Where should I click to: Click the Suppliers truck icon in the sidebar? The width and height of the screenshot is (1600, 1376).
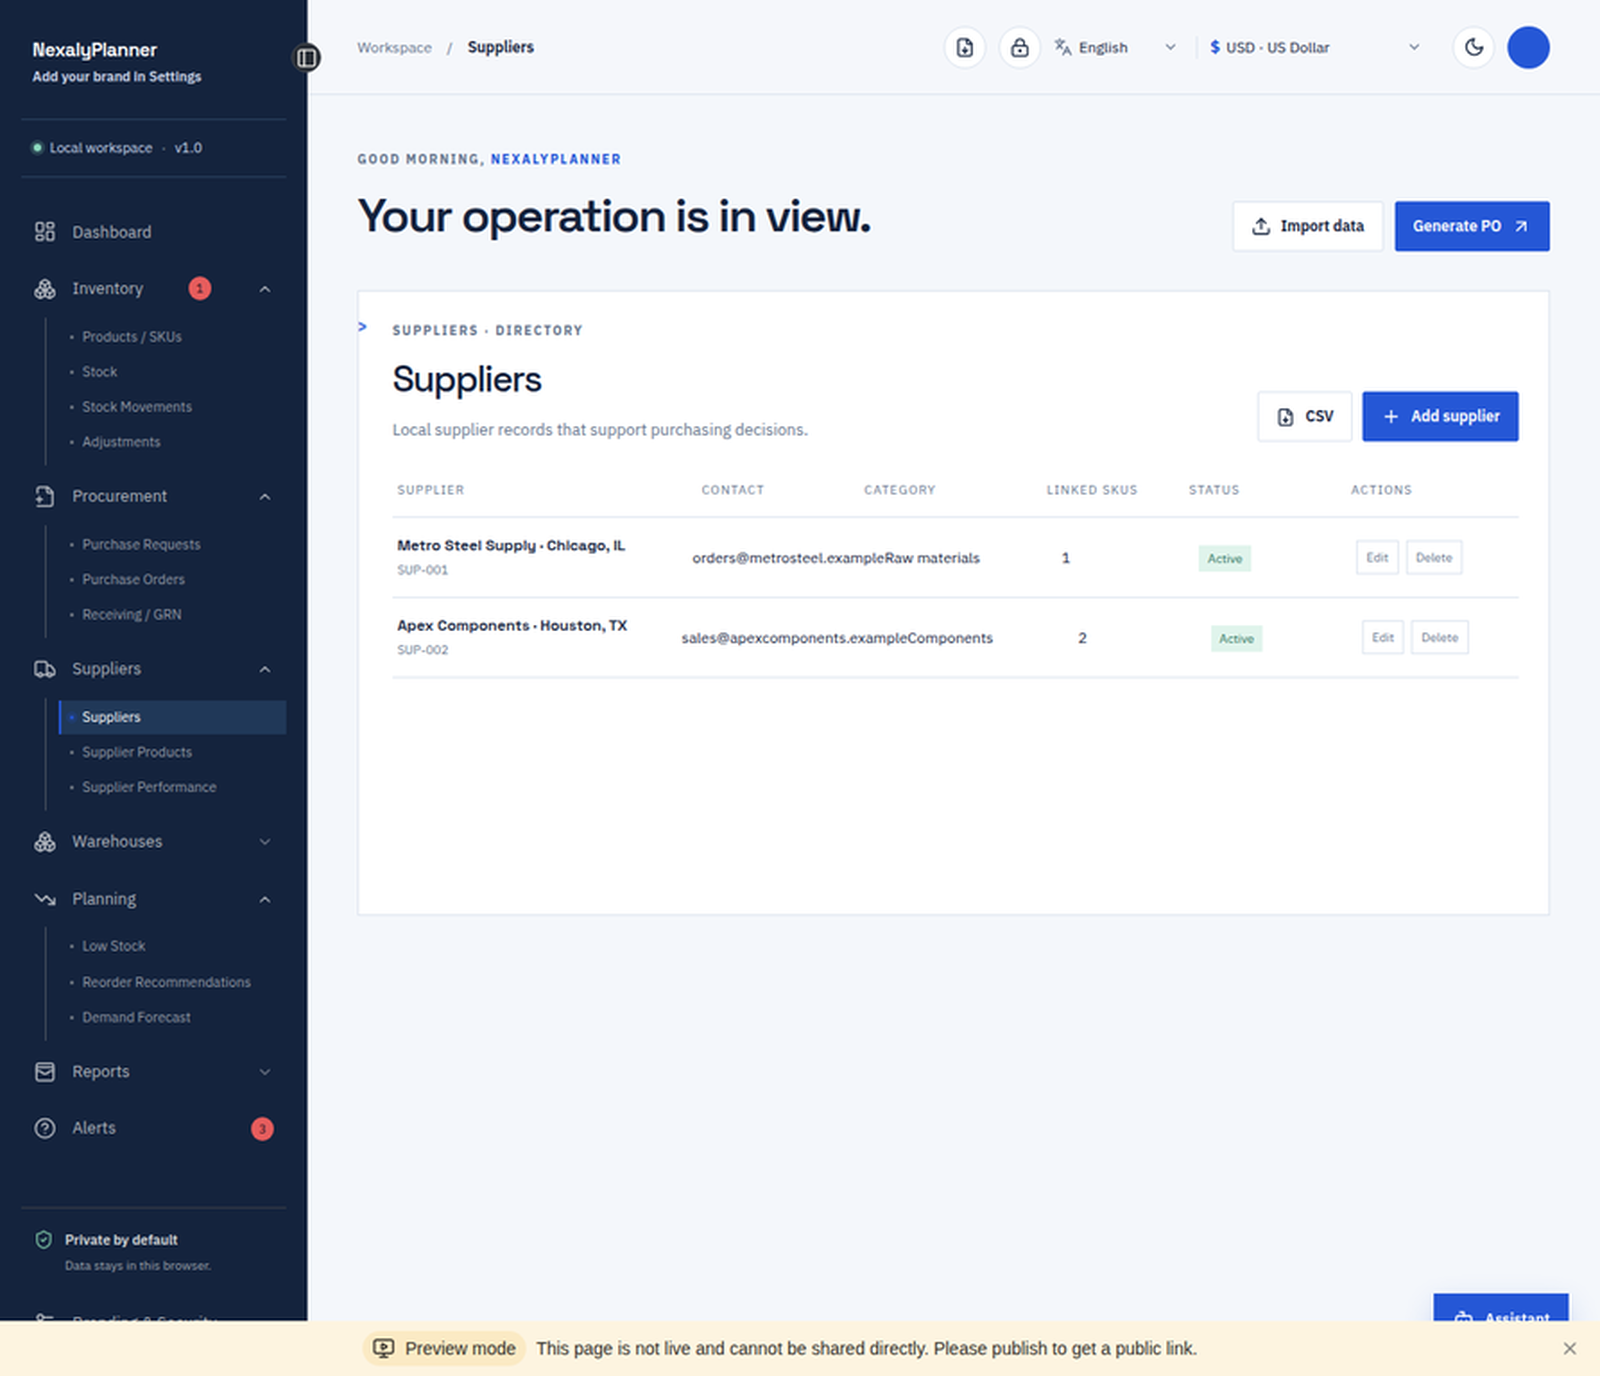coord(45,669)
